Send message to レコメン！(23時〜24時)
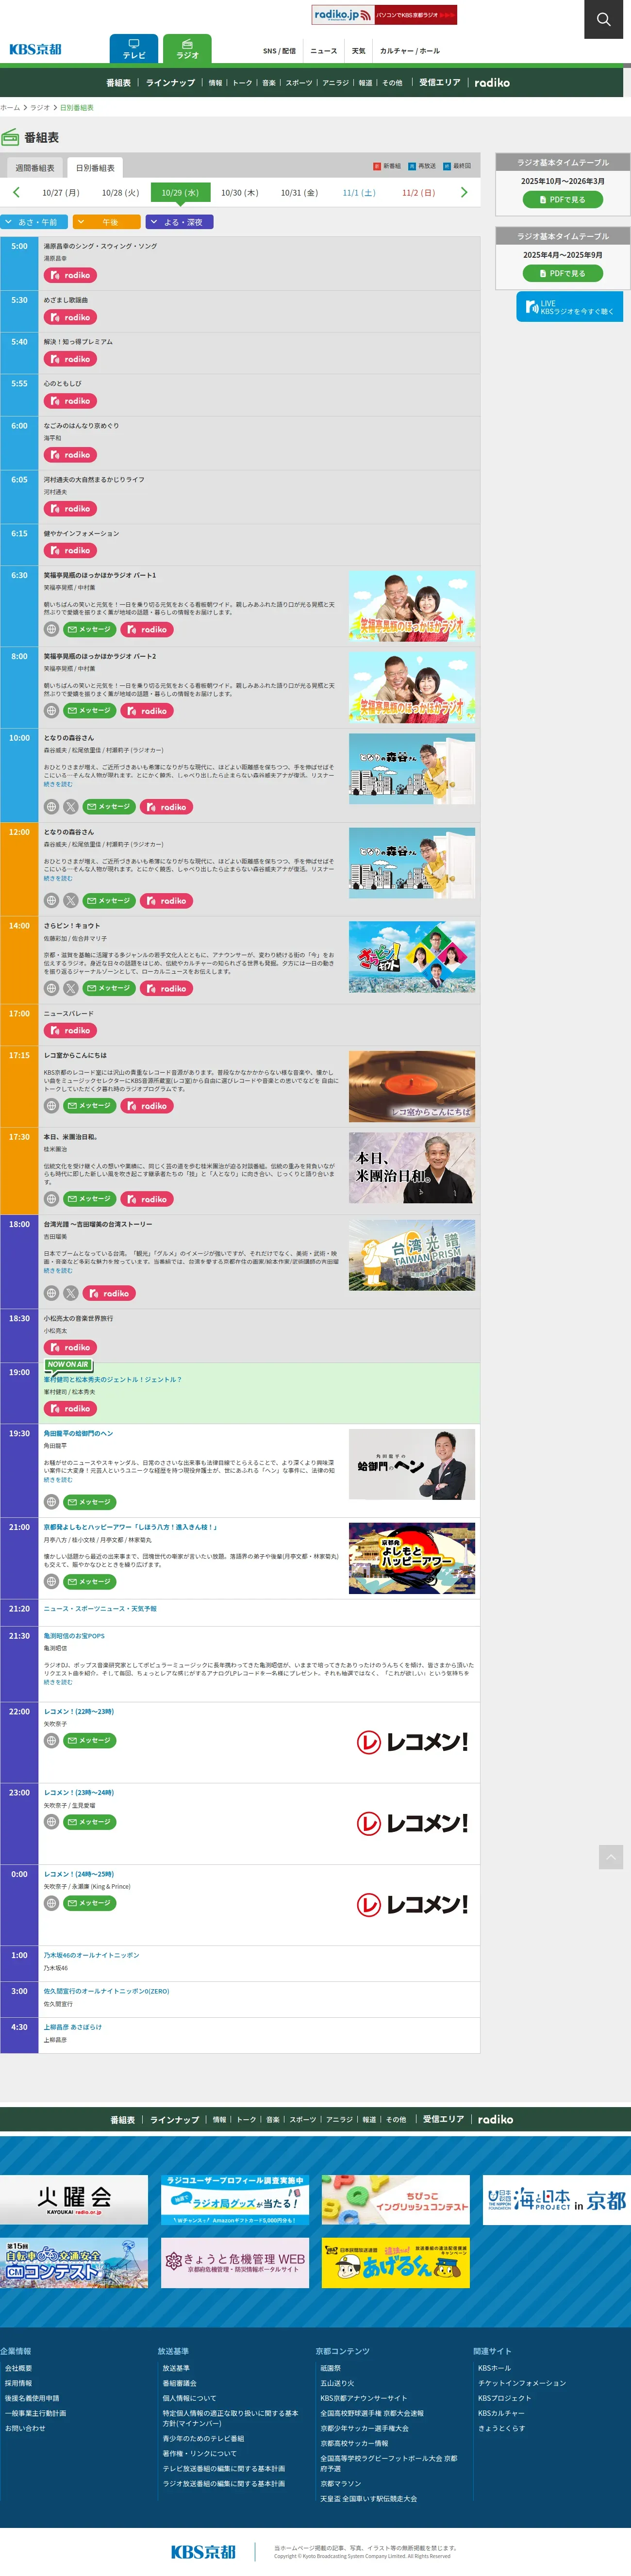This screenshot has height=2576, width=631. 89,1822
